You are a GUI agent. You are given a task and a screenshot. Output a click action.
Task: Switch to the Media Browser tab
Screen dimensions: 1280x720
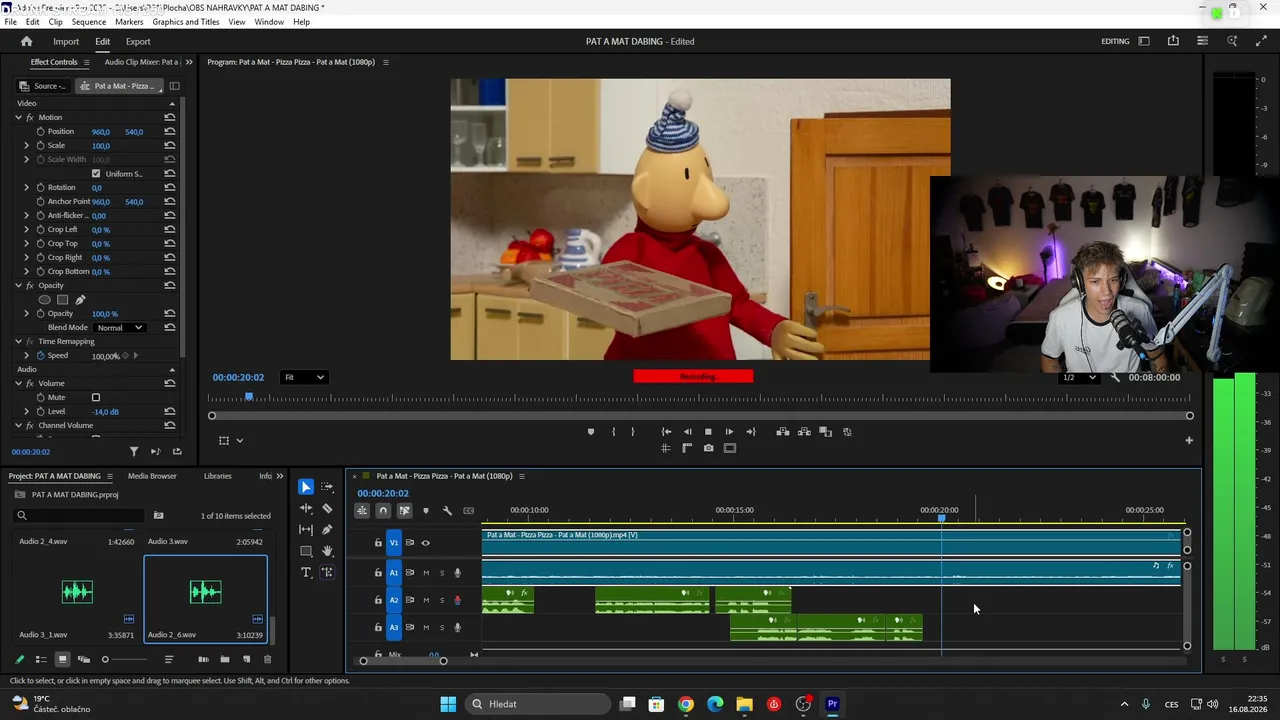(152, 476)
